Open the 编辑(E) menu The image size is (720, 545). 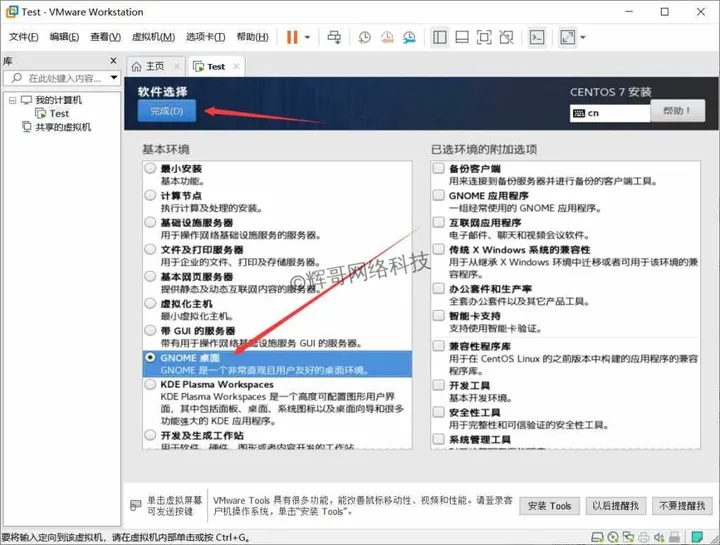[64, 37]
